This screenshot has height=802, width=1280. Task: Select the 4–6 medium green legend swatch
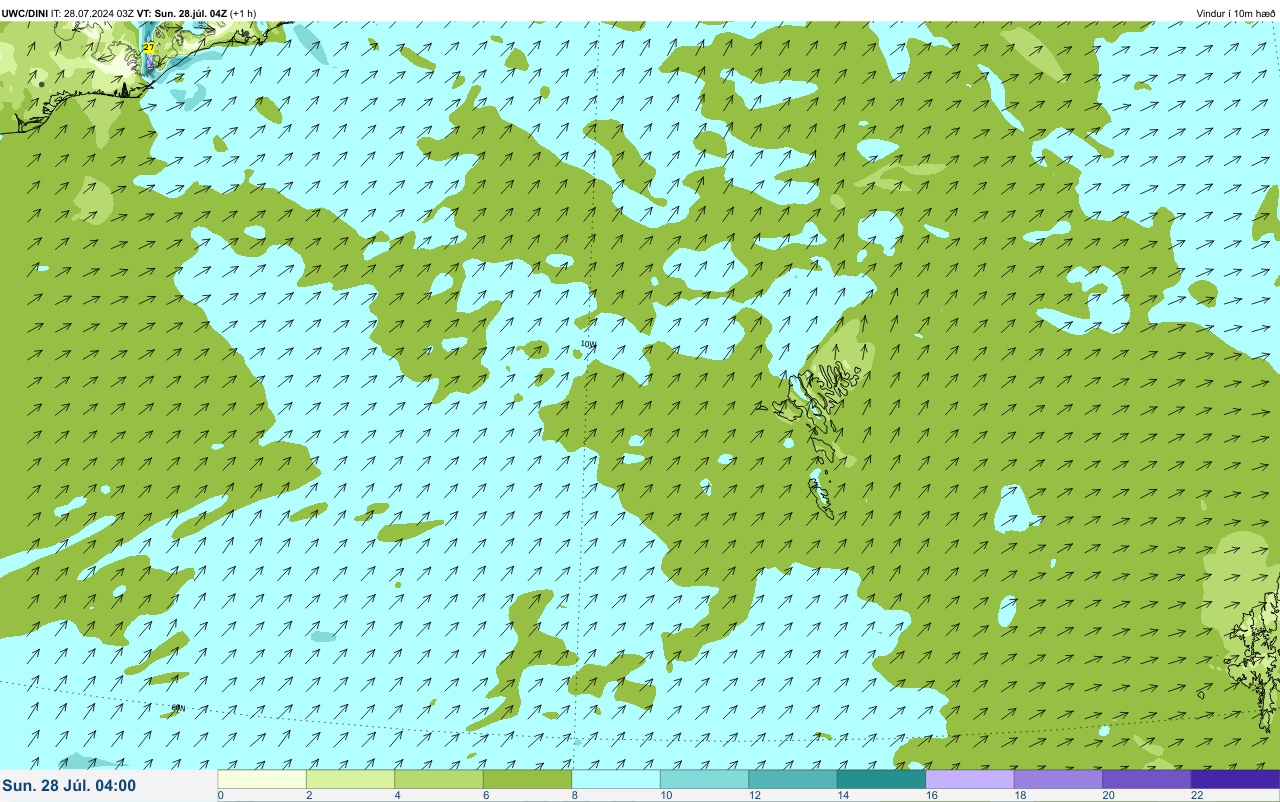click(x=439, y=779)
